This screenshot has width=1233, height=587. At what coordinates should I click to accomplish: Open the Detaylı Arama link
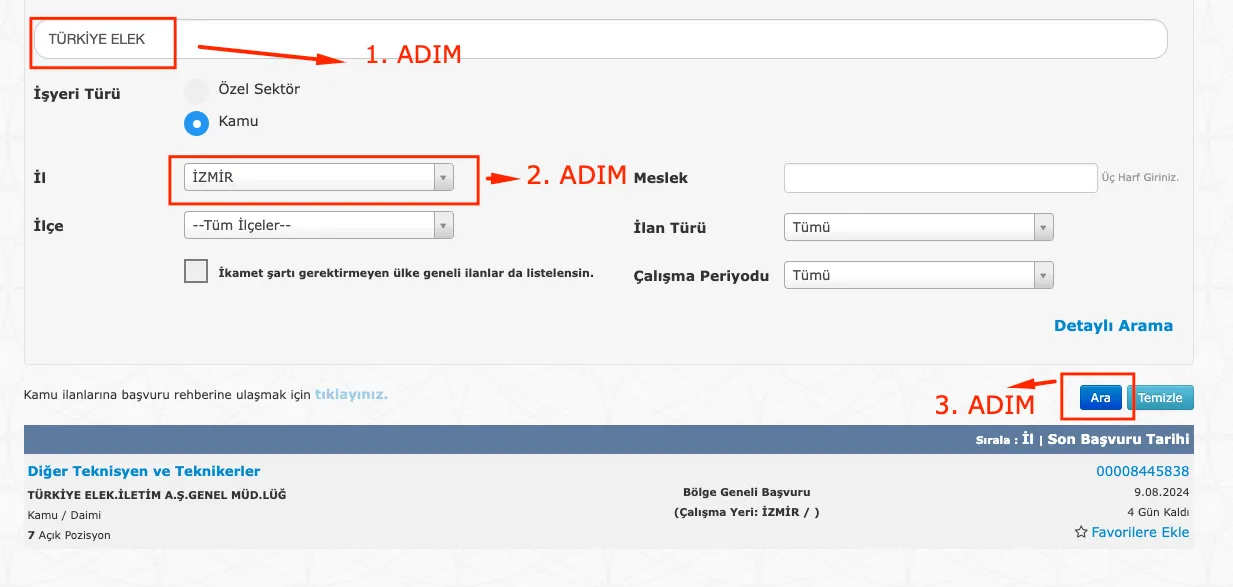(1113, 326)
